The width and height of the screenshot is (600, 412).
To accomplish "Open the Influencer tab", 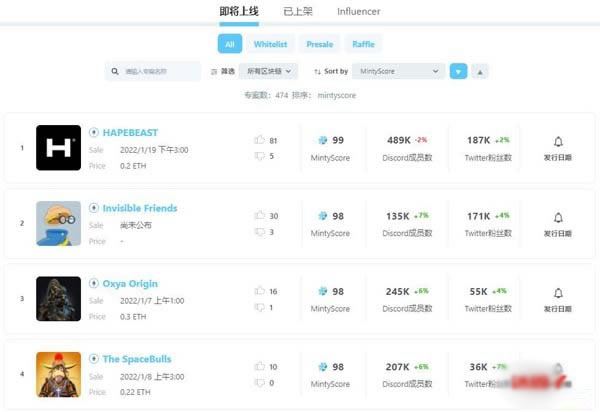I will click(358, 12).
